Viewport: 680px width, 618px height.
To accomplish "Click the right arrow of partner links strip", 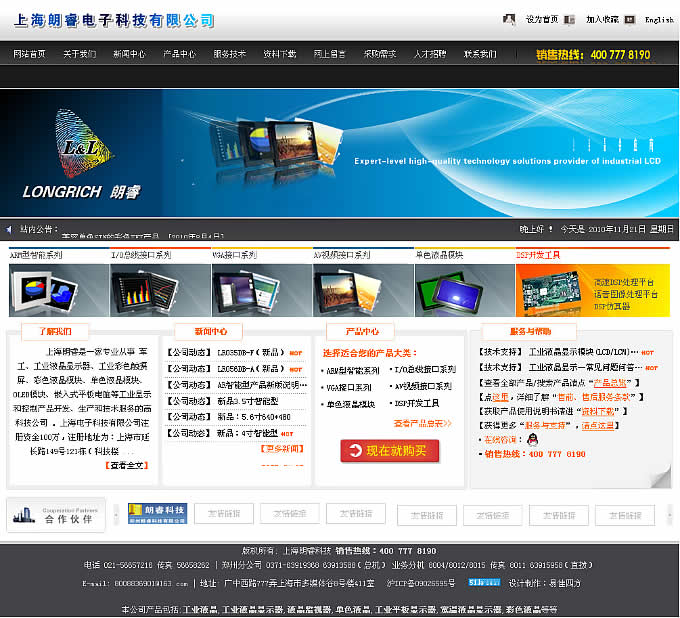I will coord(668,515).
